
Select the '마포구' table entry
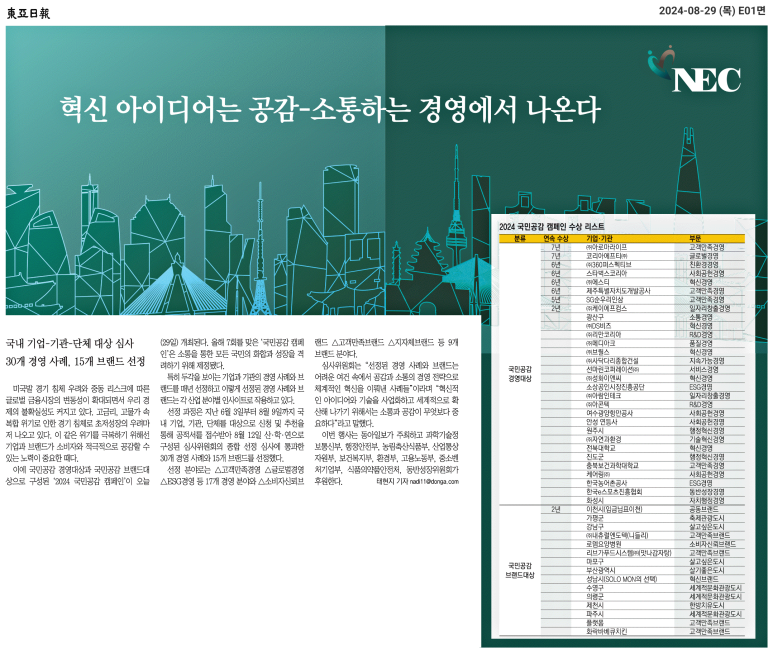tap(595, 562)
